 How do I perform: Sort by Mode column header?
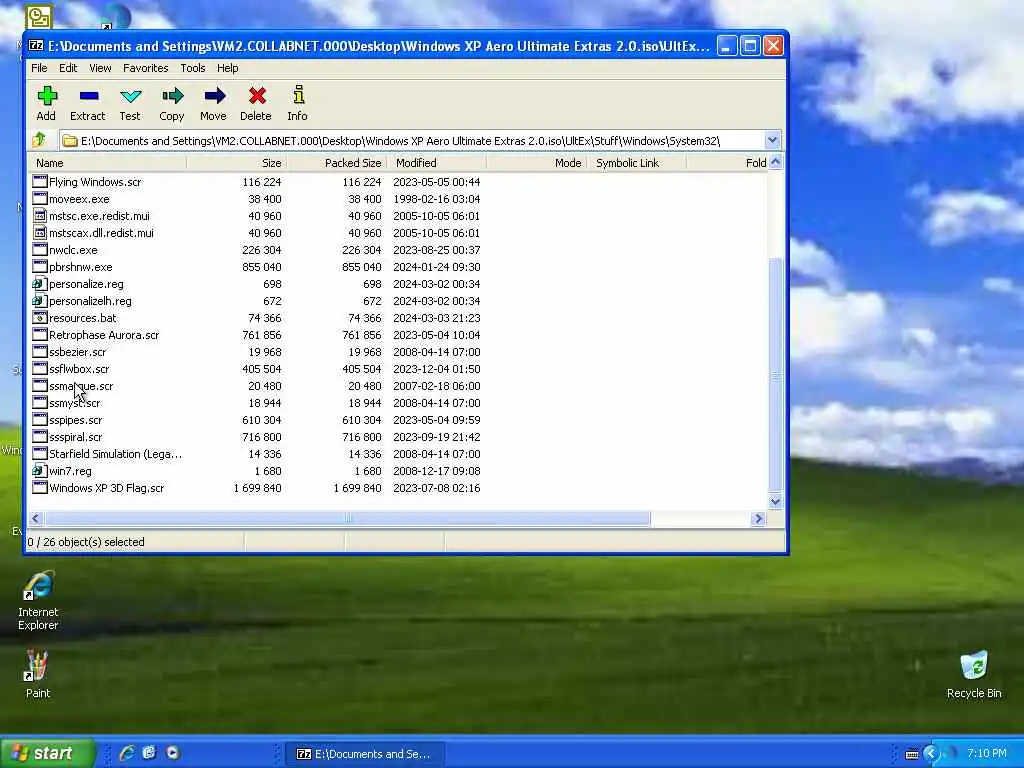[x=536, y=163]
